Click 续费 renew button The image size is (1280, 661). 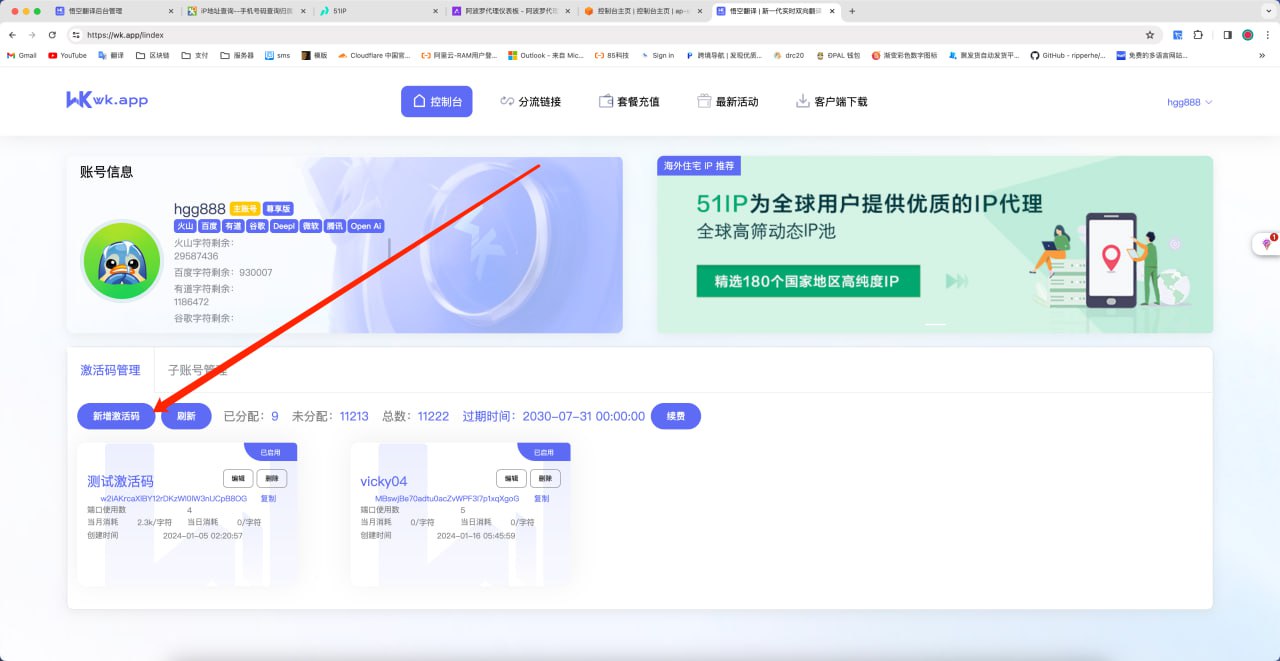coord(675,416)
